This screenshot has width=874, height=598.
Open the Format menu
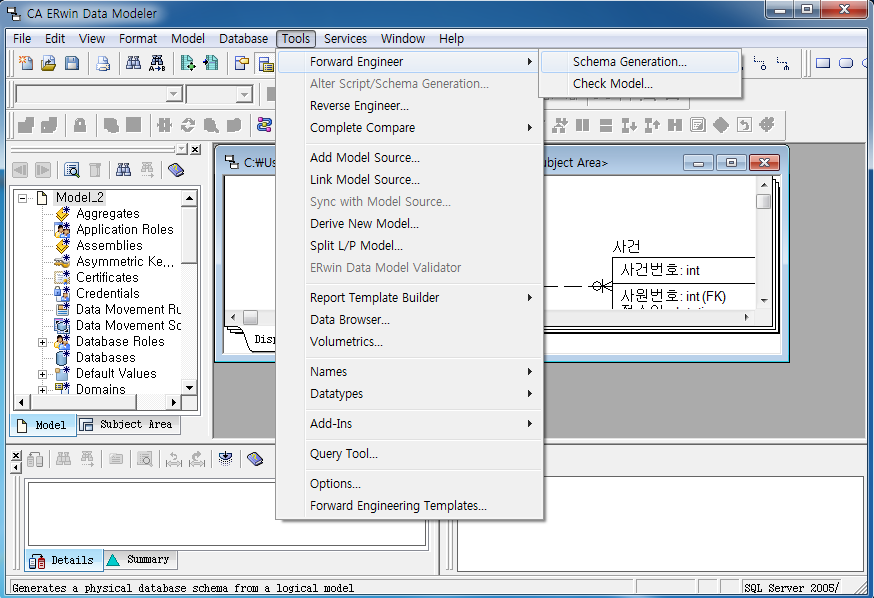[138, 38]
